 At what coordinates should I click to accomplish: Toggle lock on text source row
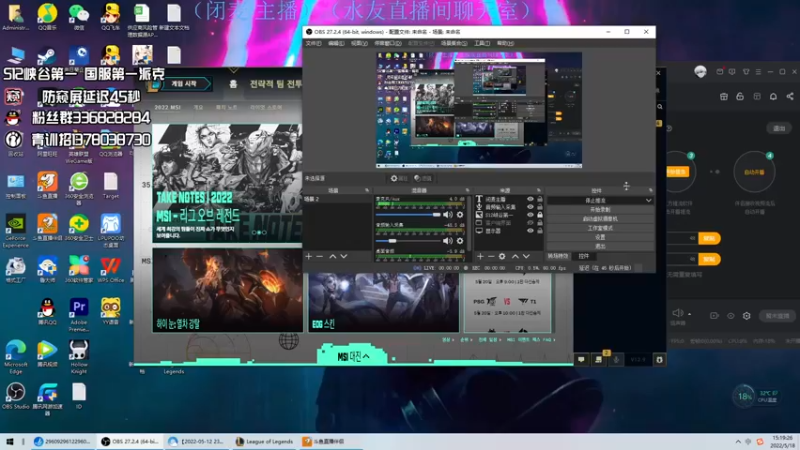(x=540, y=199)
